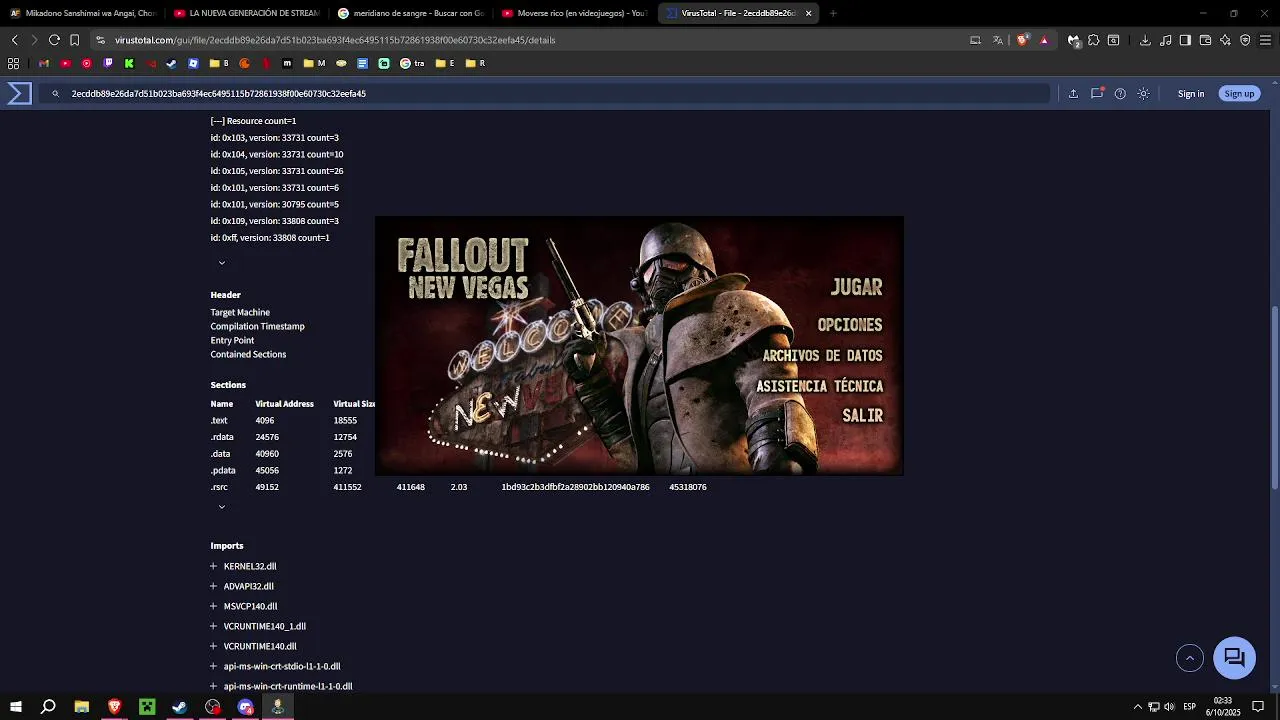The height and width of the screenshot is (720, 1280).
Task: Open the VirusTotal help question icon
Action: [x=1120, y=93]
